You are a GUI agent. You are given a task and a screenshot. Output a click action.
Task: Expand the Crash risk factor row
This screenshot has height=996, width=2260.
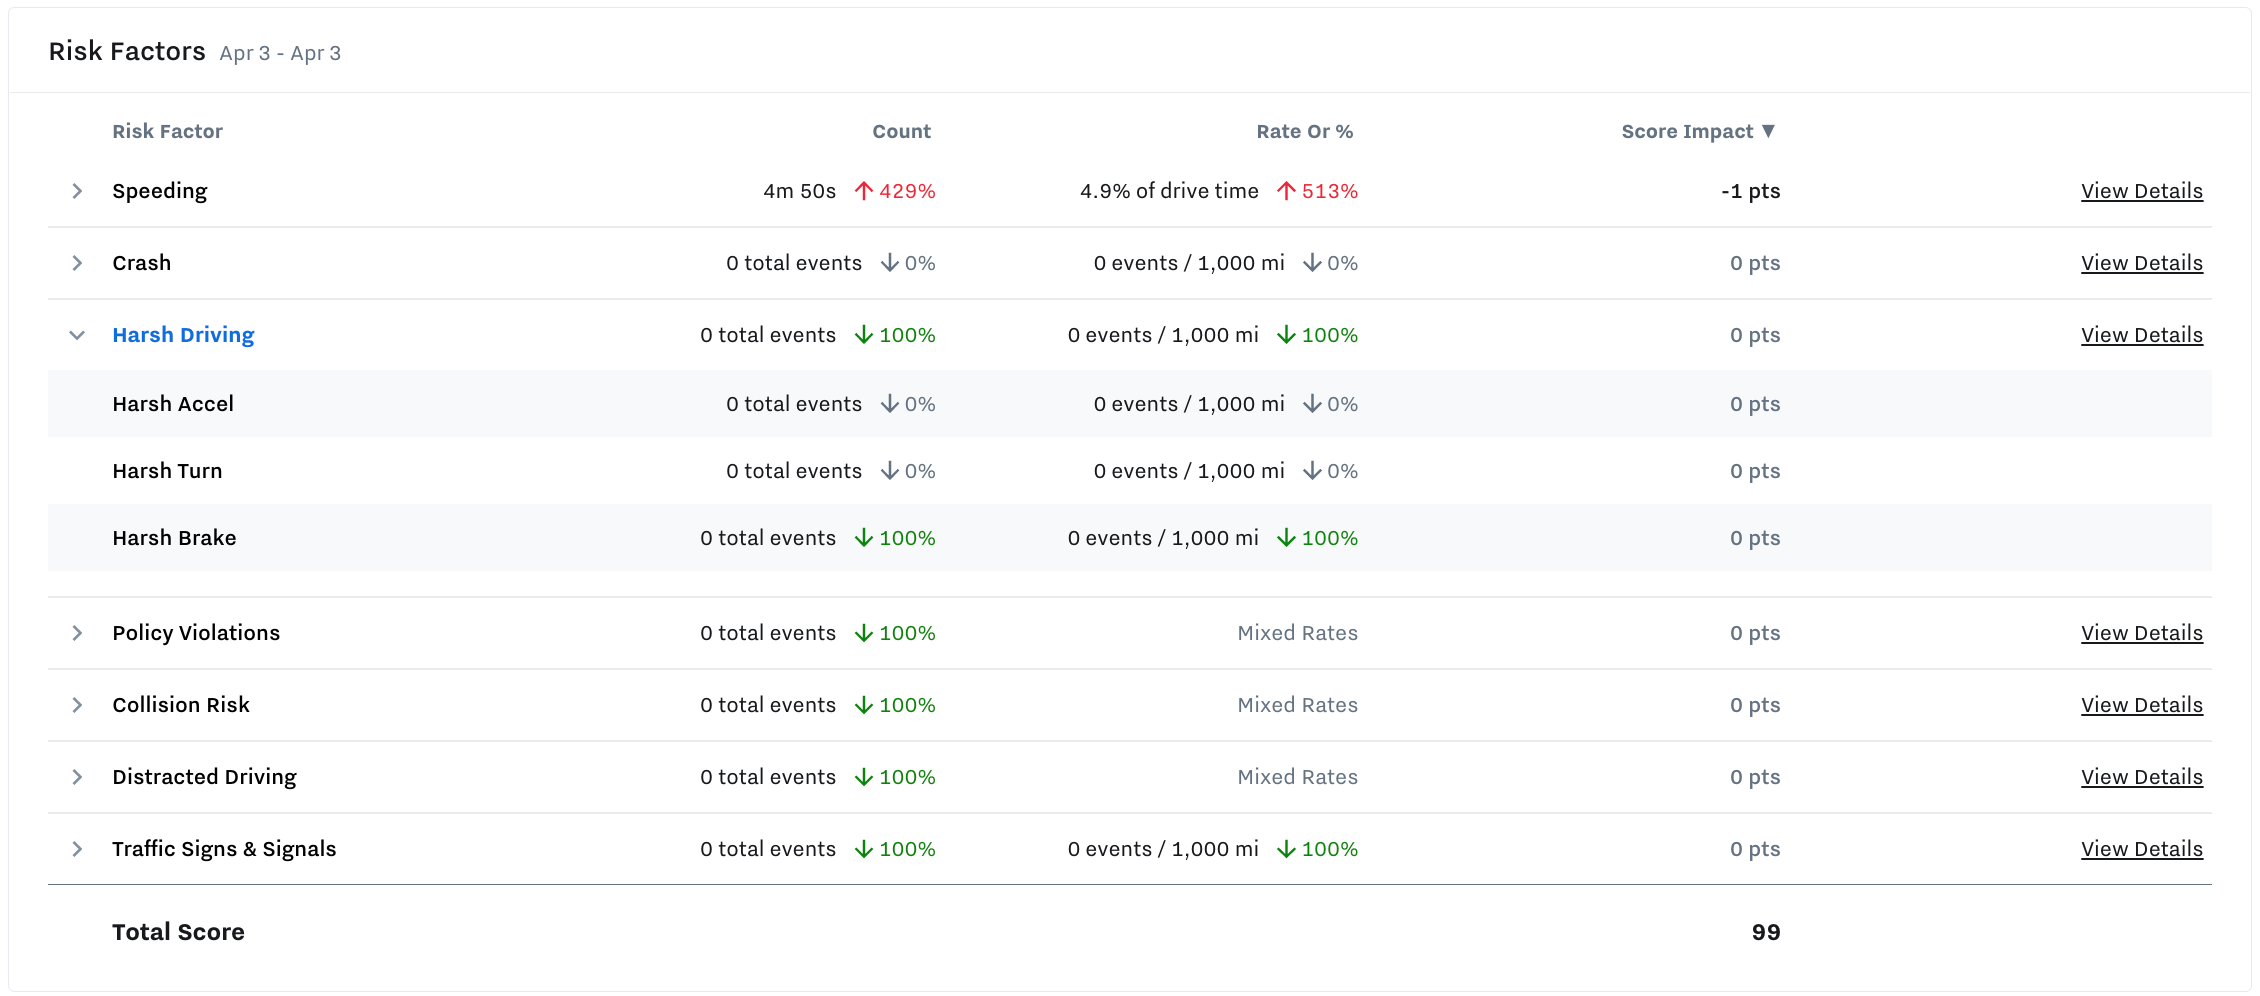(x=77, y=263)
